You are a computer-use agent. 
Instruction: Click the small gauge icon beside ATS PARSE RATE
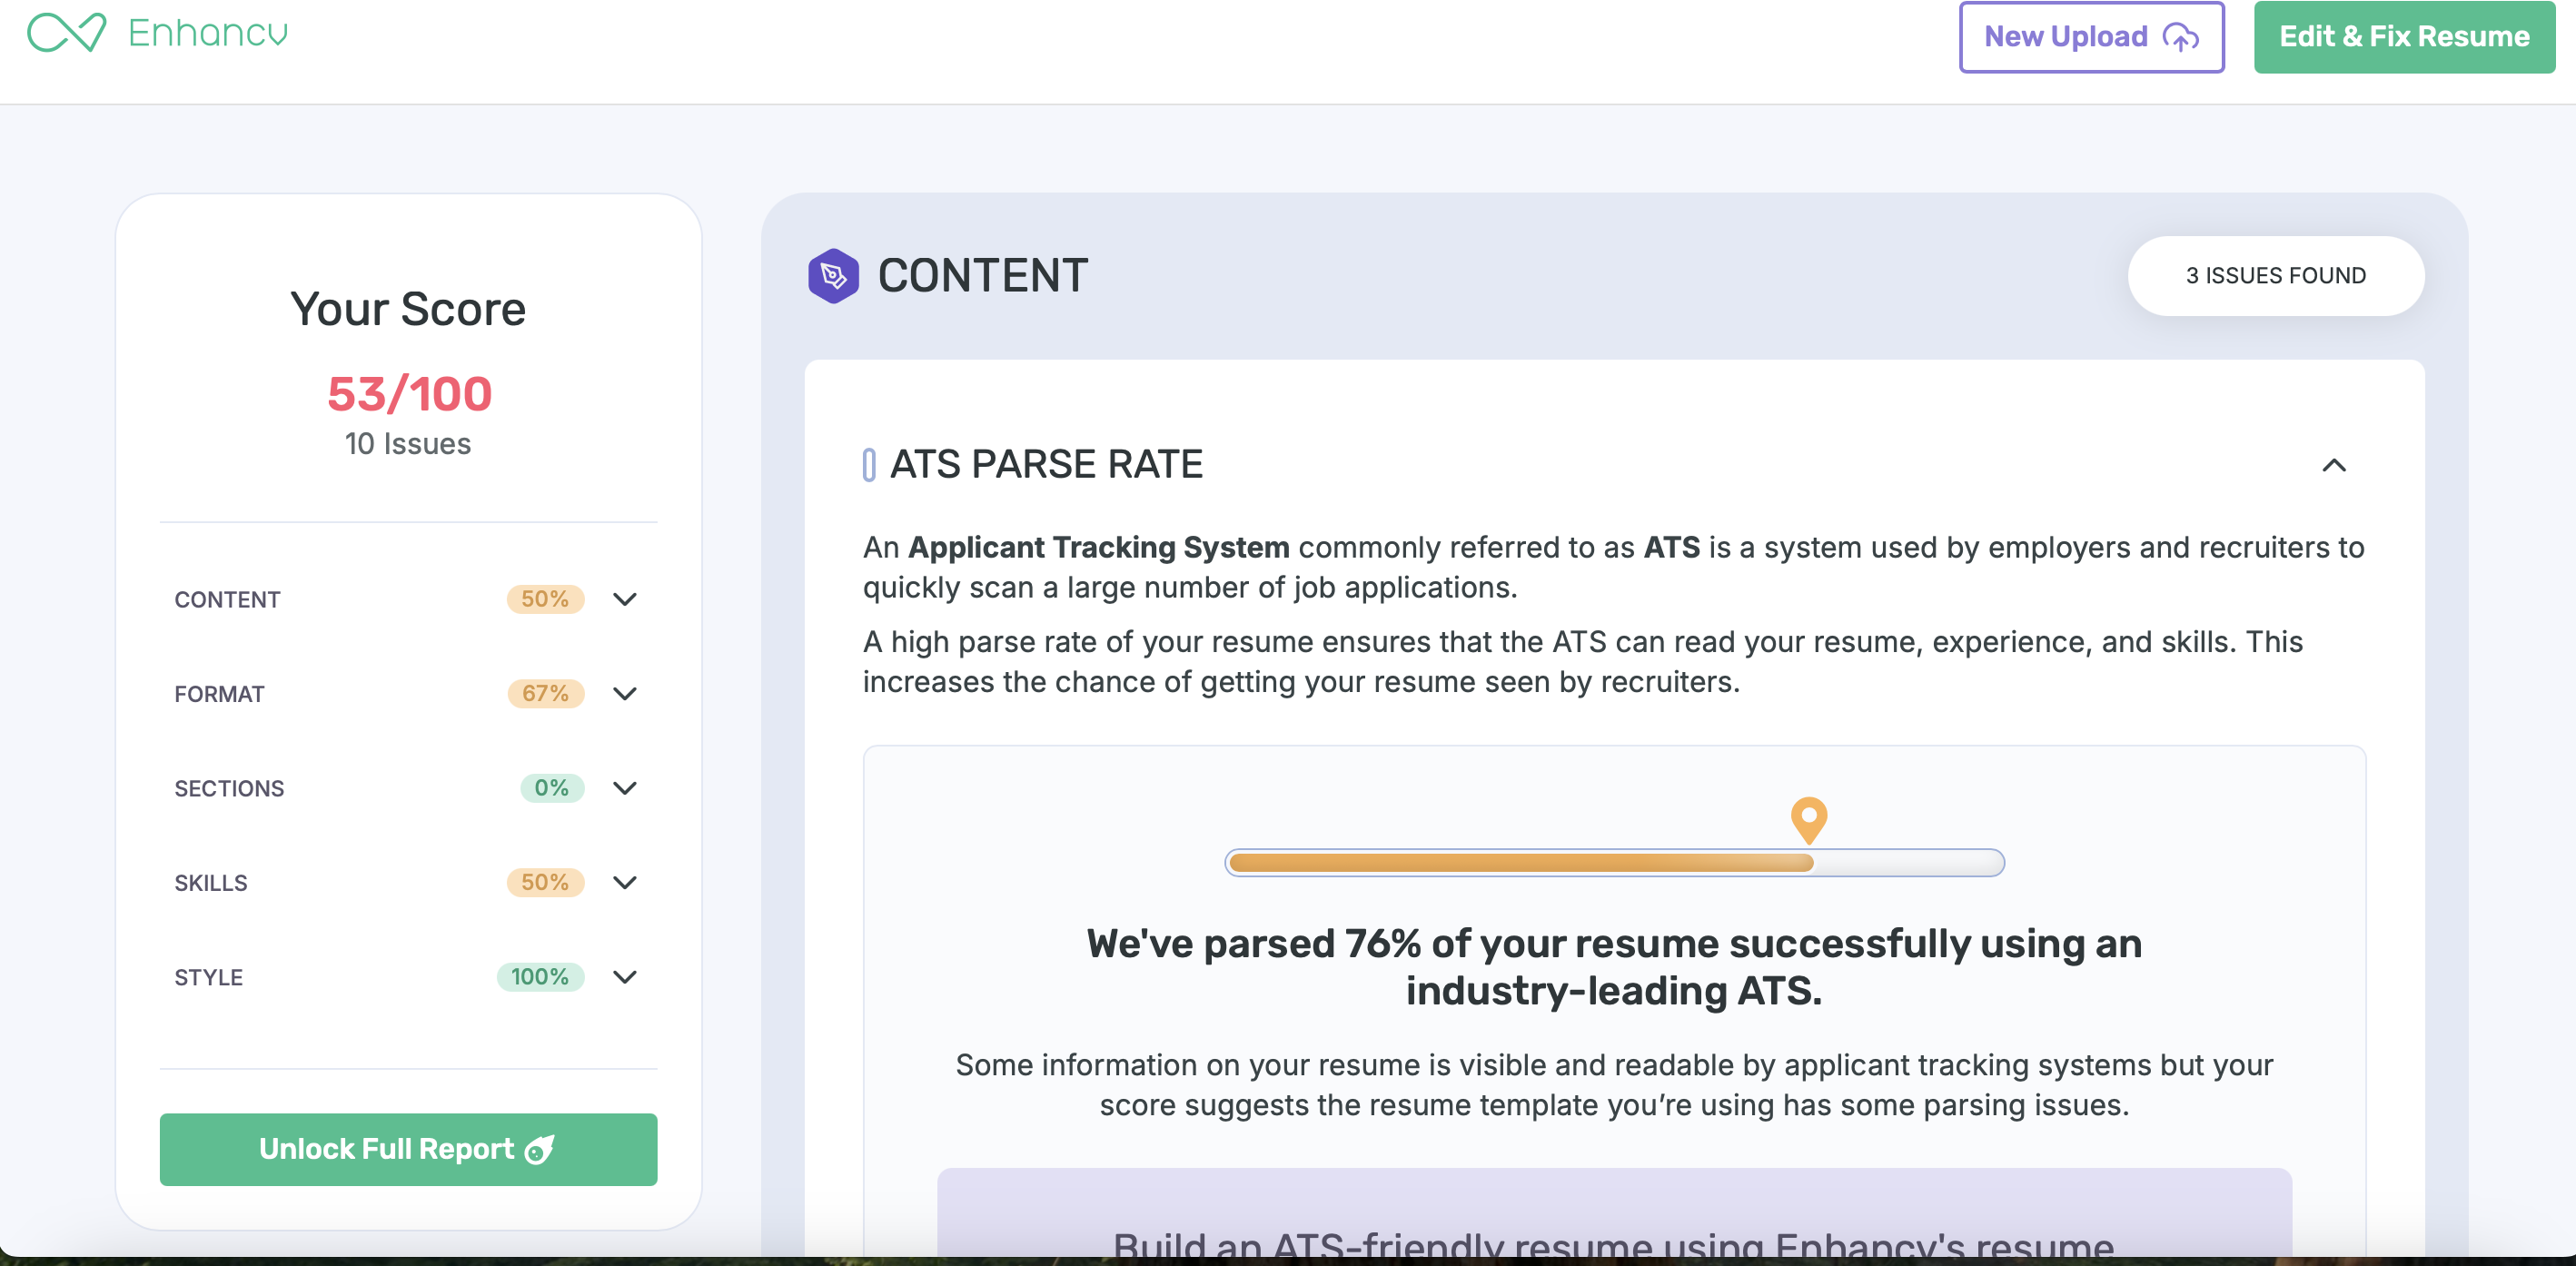click(x=869, y=463)
